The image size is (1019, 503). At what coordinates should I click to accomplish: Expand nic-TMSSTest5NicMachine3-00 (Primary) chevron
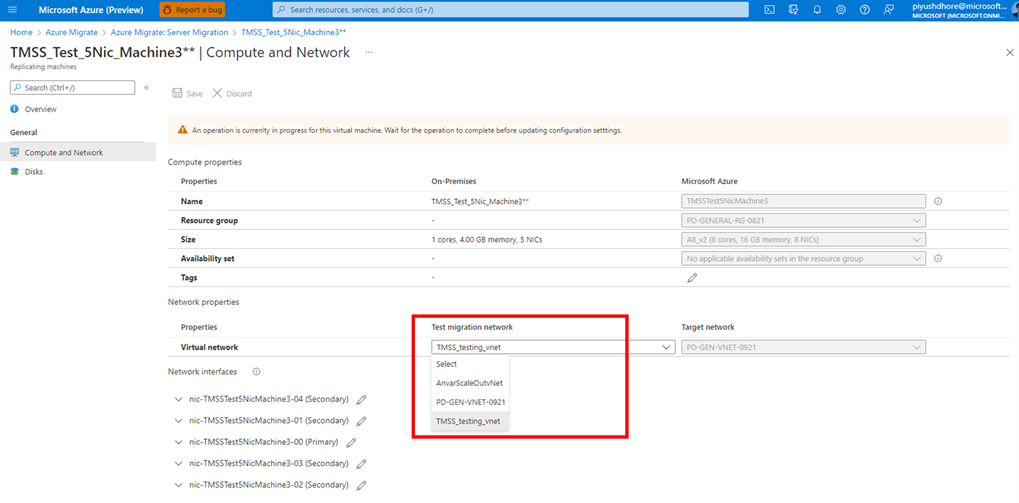(x=179, y=442)
